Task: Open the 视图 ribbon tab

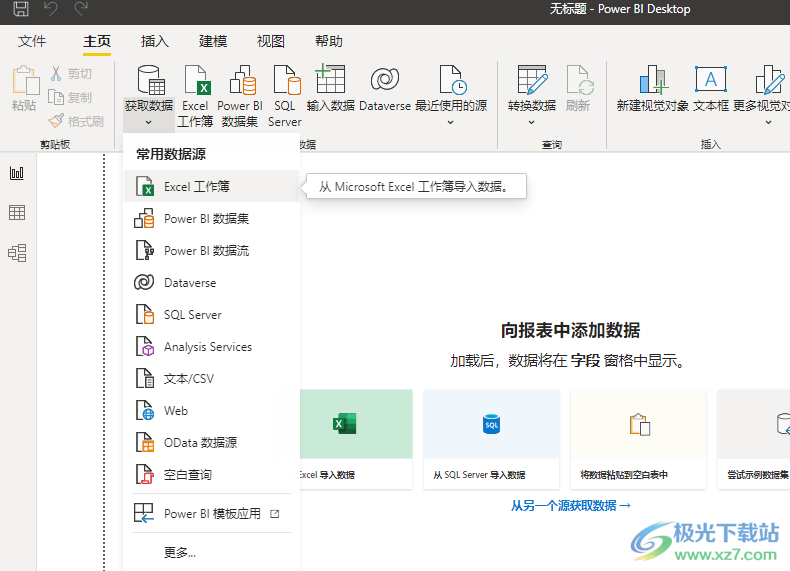Action: click(x=271, y=41)
